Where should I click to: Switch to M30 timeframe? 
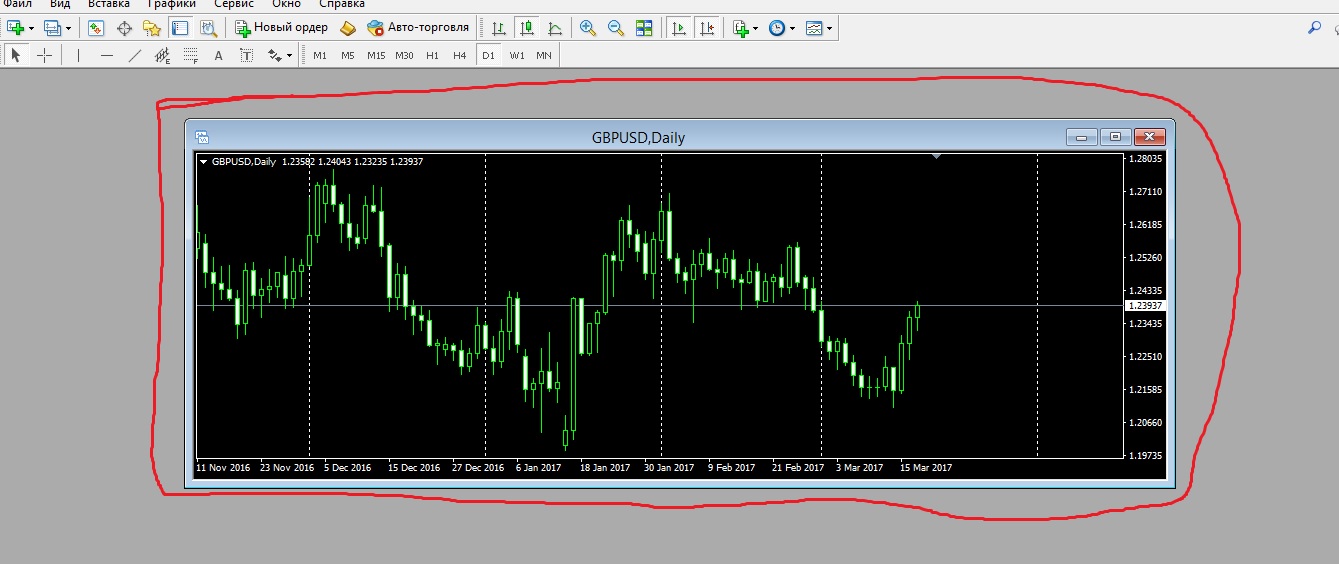tap(404, 56)
